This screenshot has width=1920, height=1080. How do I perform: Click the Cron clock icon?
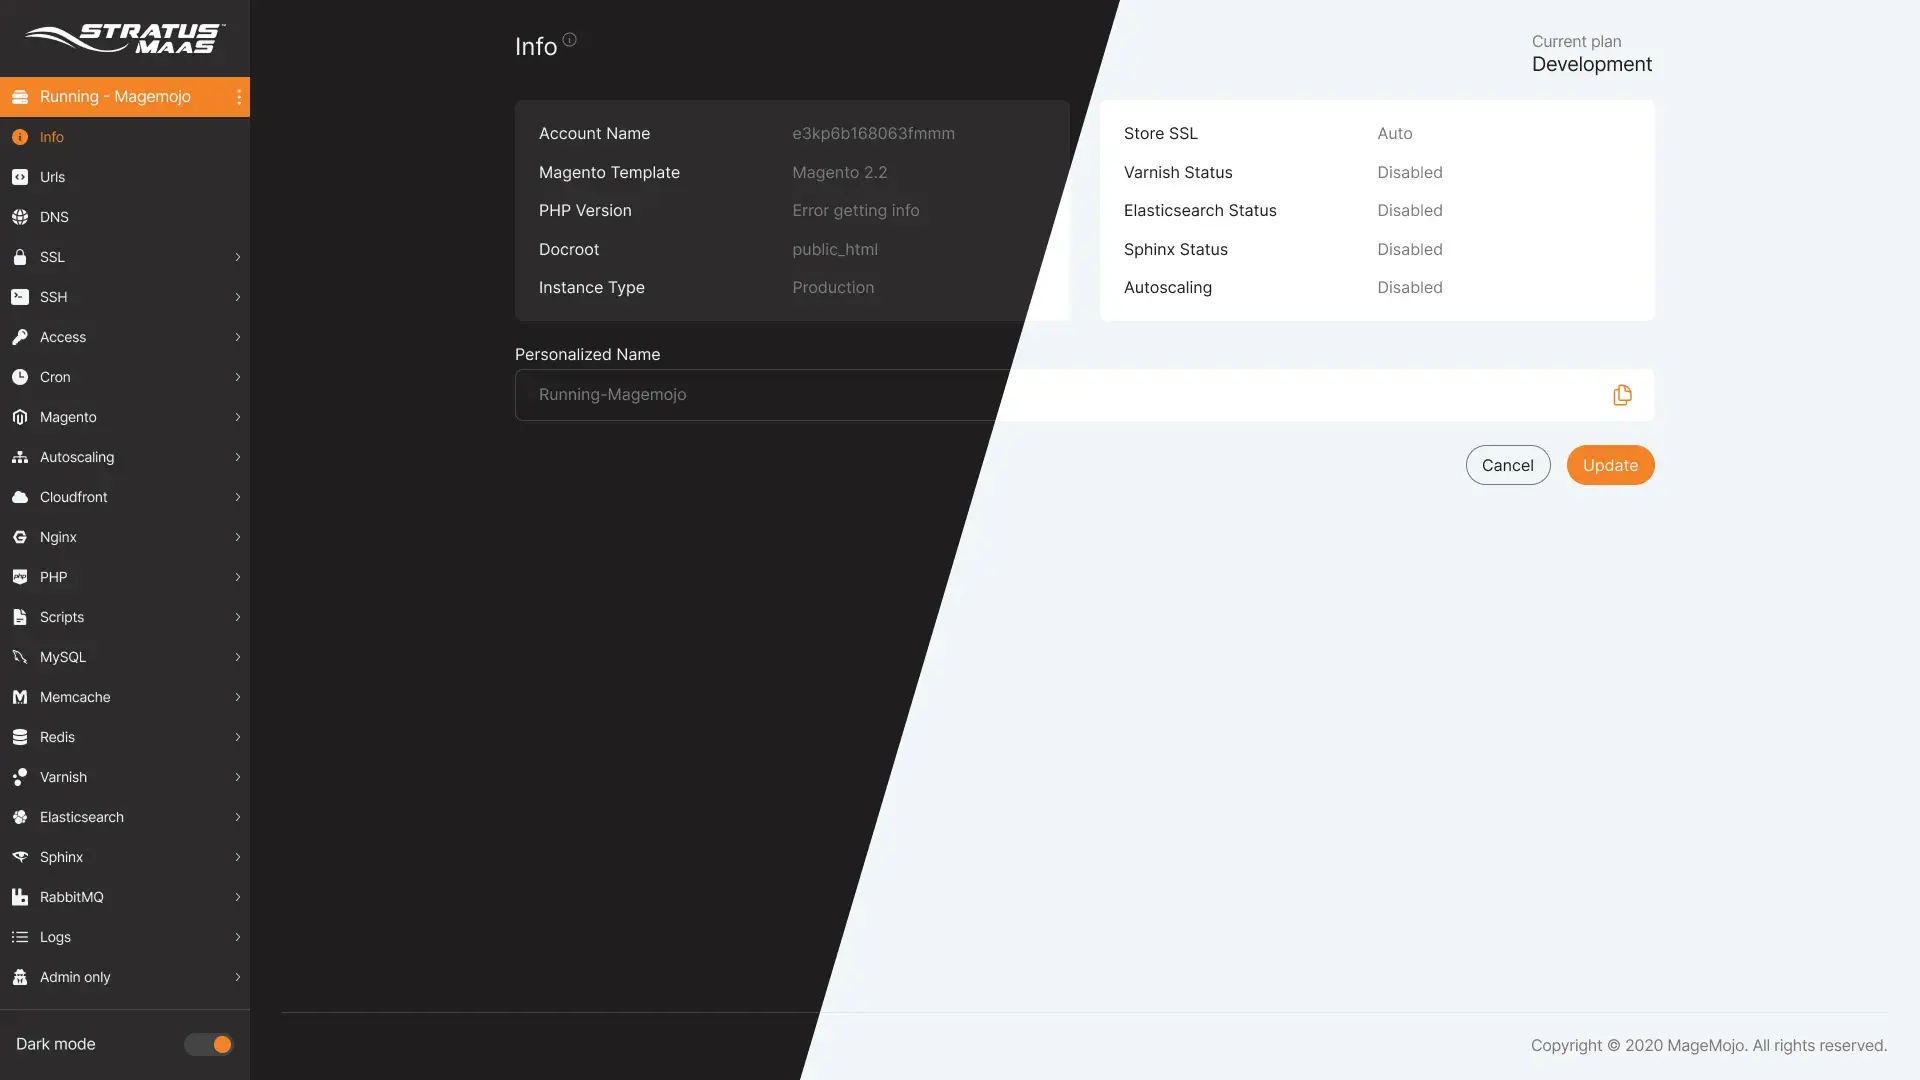(20, 377)
